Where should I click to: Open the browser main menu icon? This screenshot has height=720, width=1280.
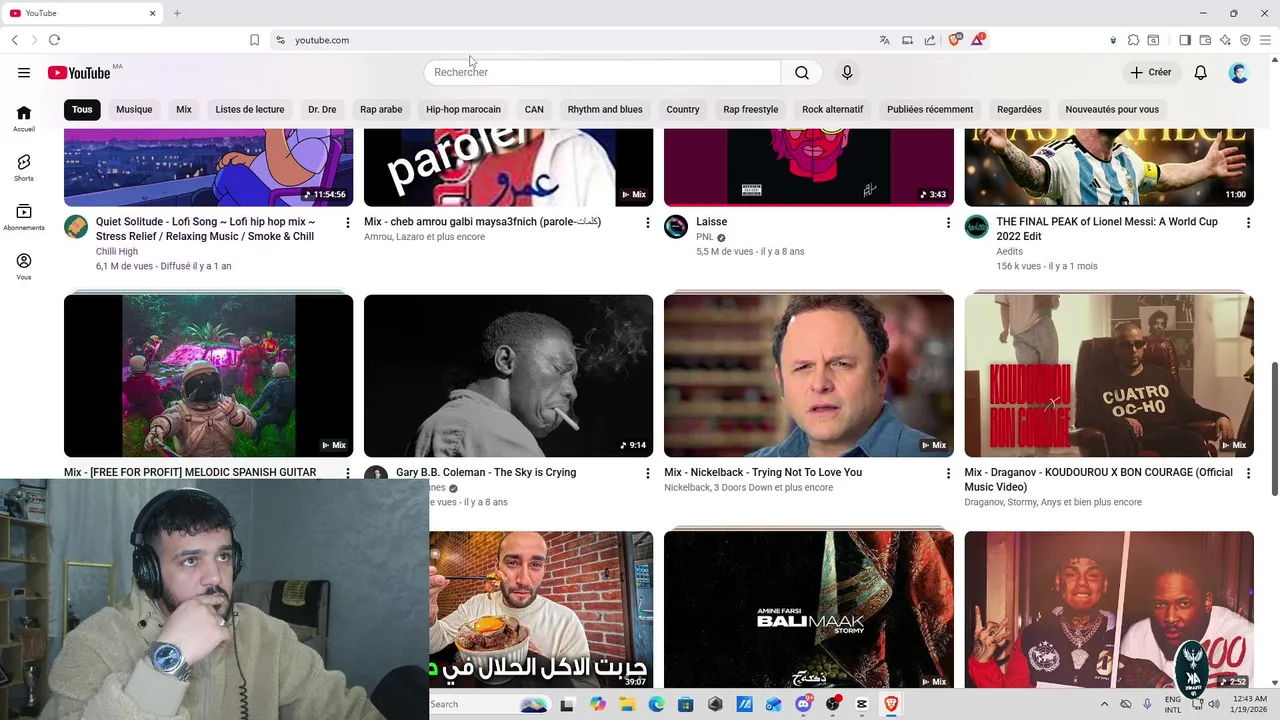point(1265,40)
